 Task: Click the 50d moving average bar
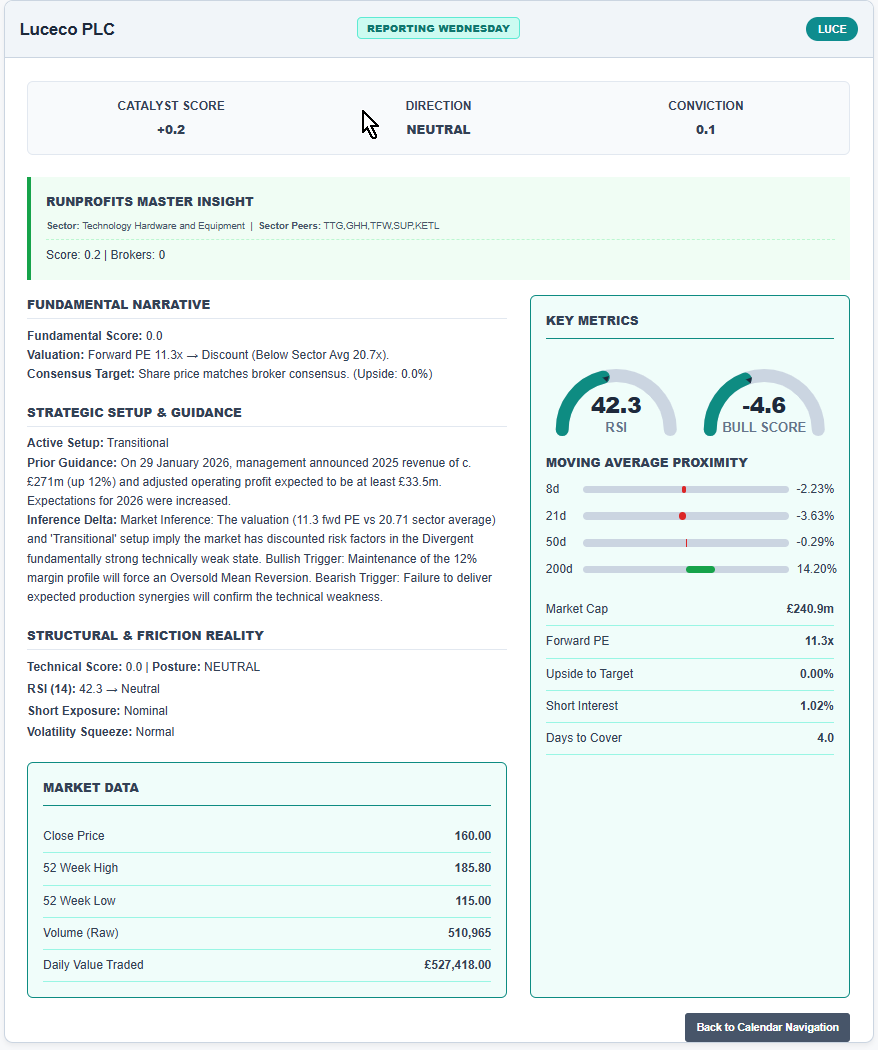click(686, 542)
